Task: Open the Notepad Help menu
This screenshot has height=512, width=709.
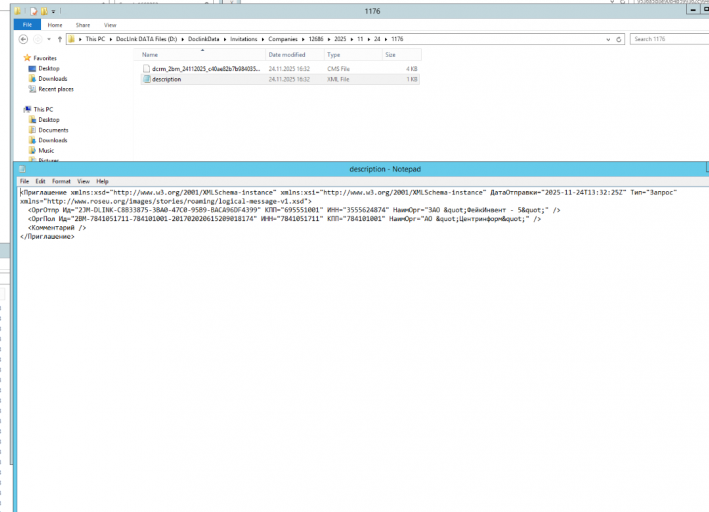Action: coord(102,181)
